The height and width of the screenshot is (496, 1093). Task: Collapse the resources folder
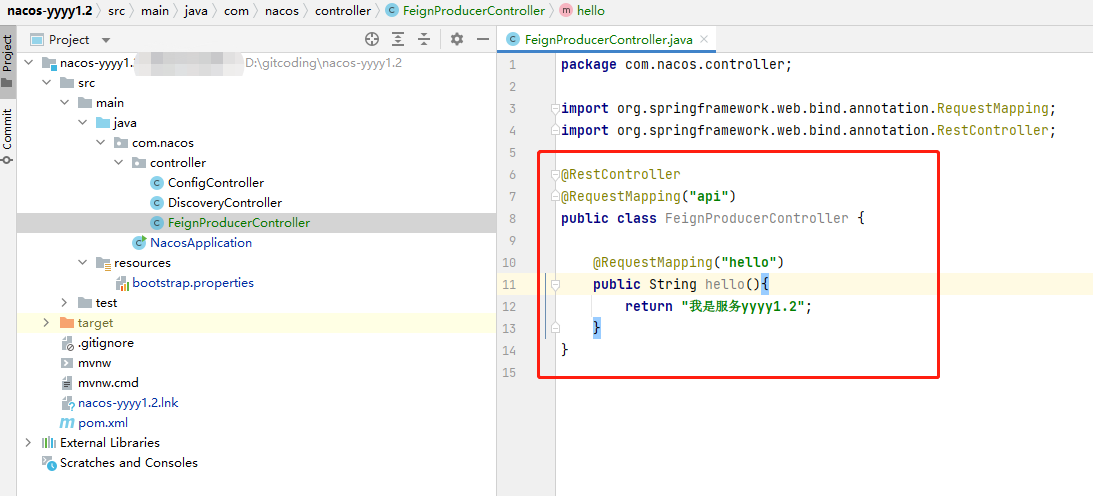pyautogui.click(x=83, y=263)
